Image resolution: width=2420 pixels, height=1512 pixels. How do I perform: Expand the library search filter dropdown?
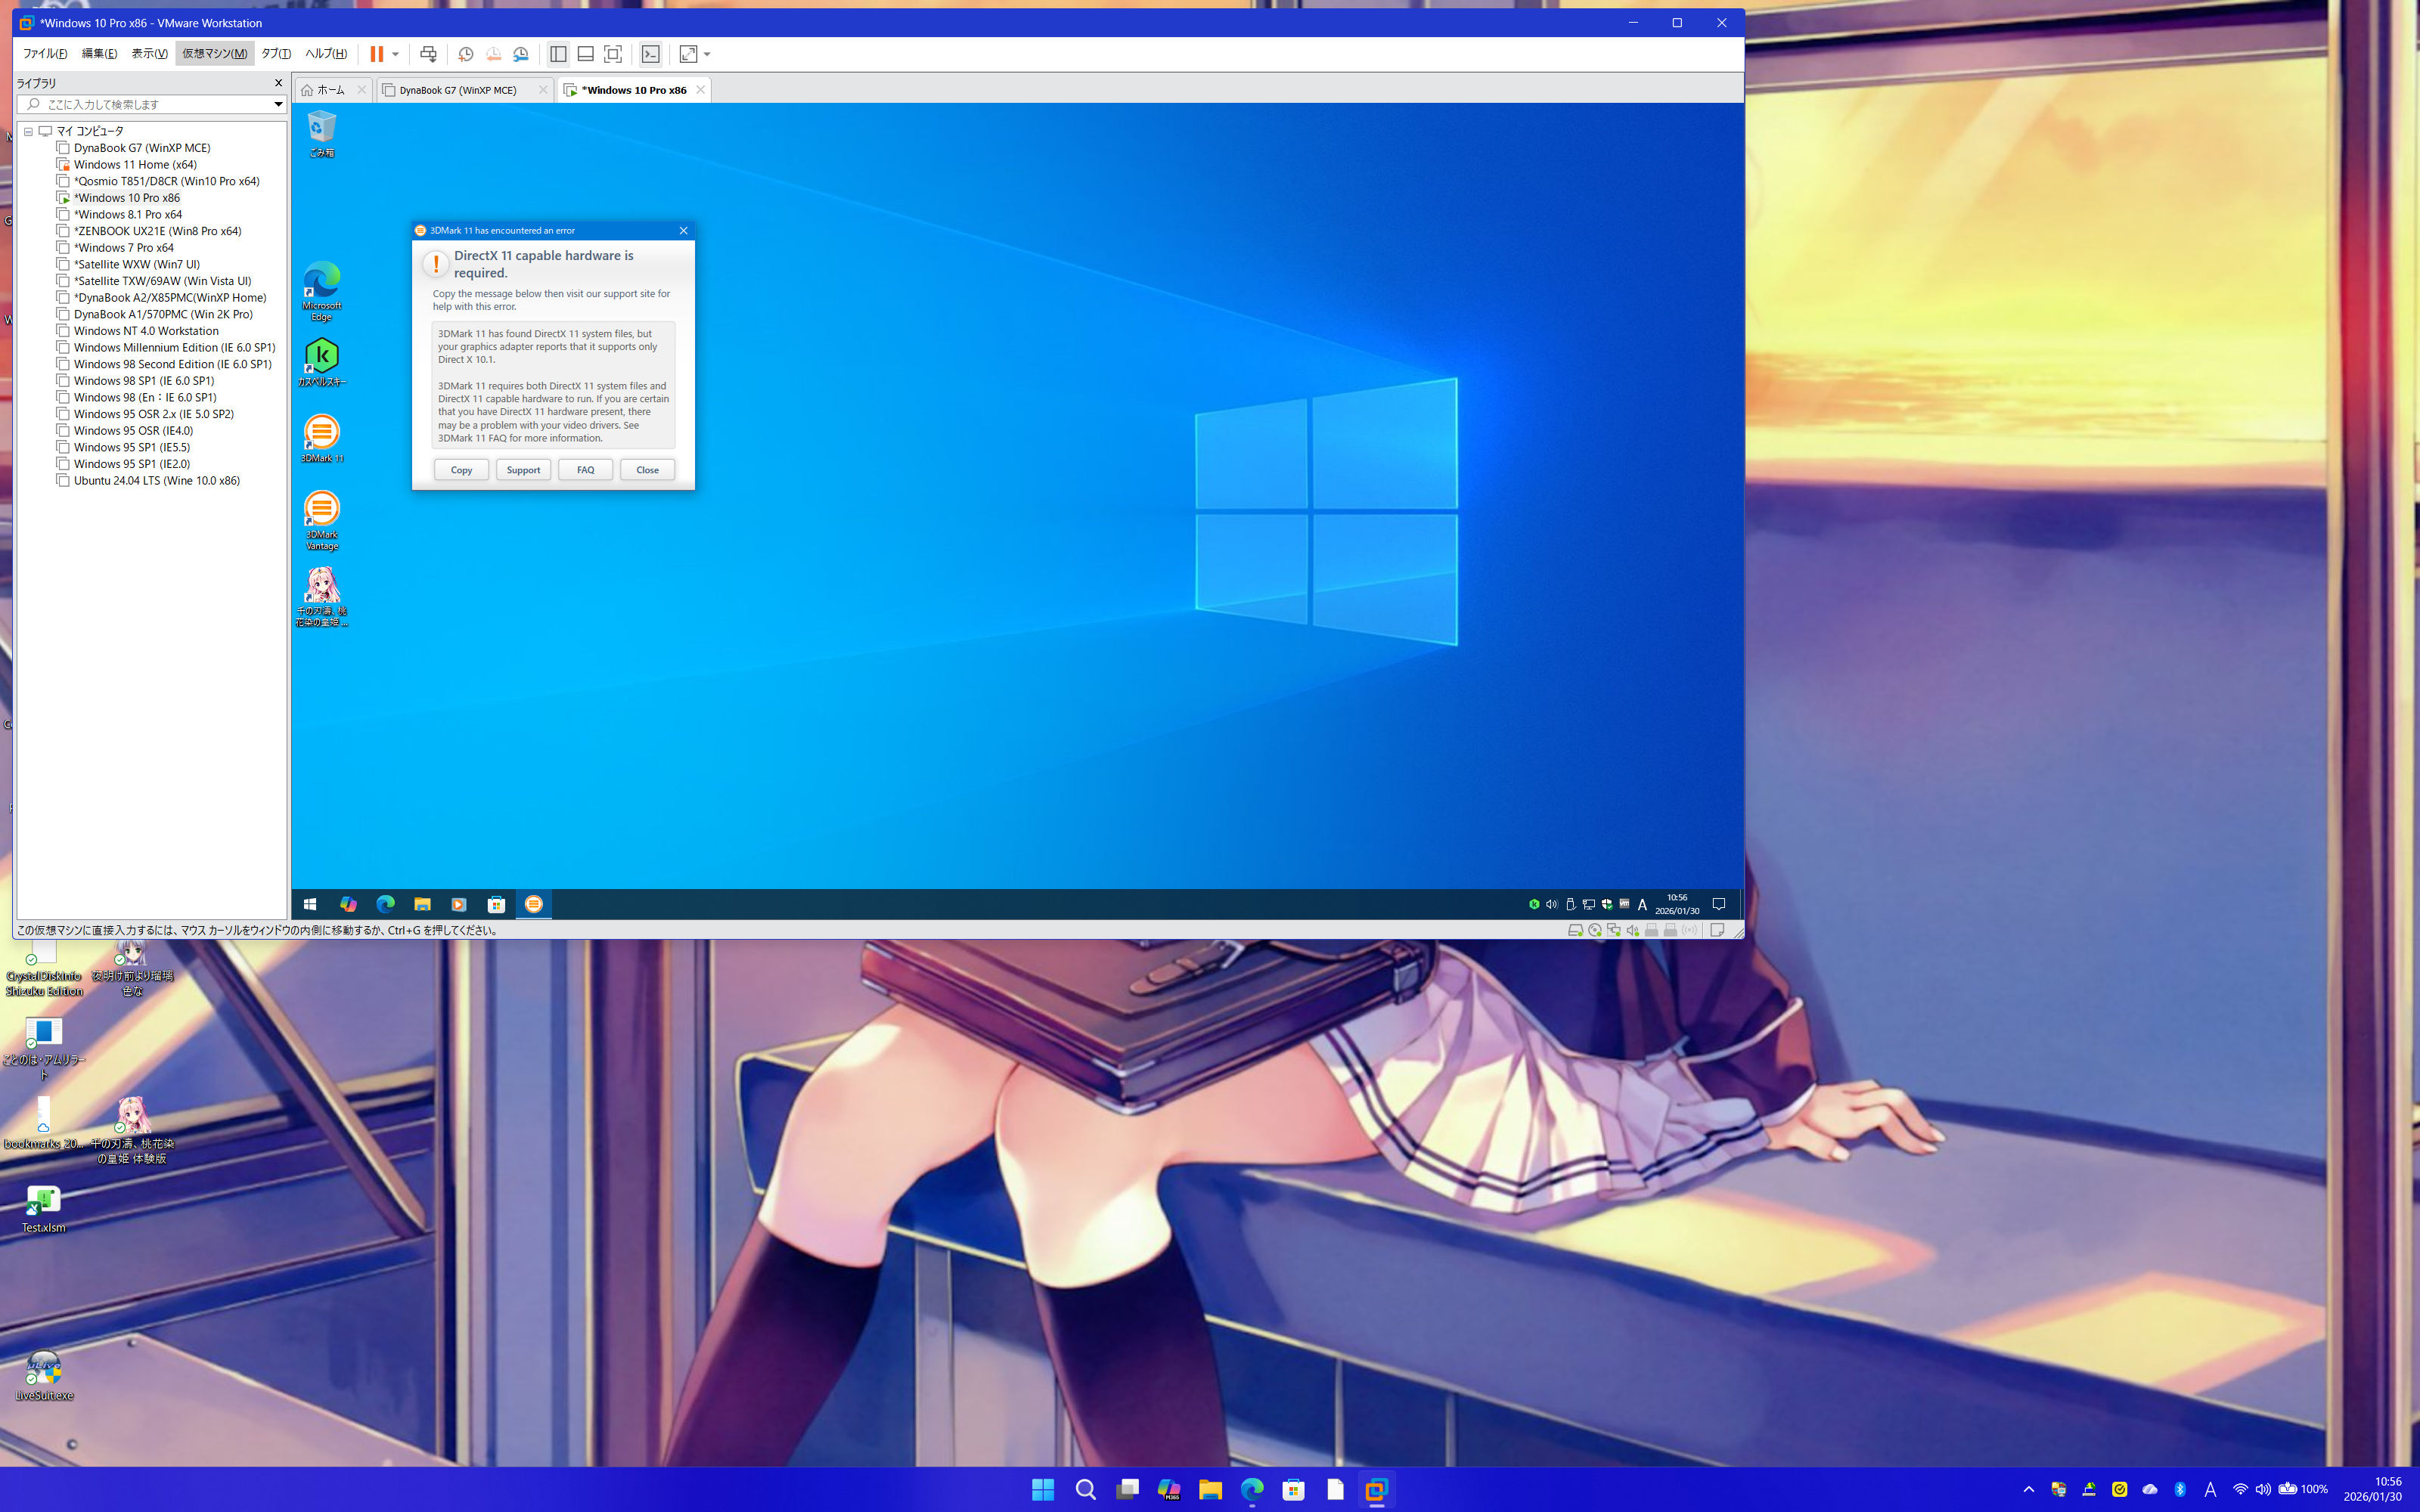[x=278, y=104]
